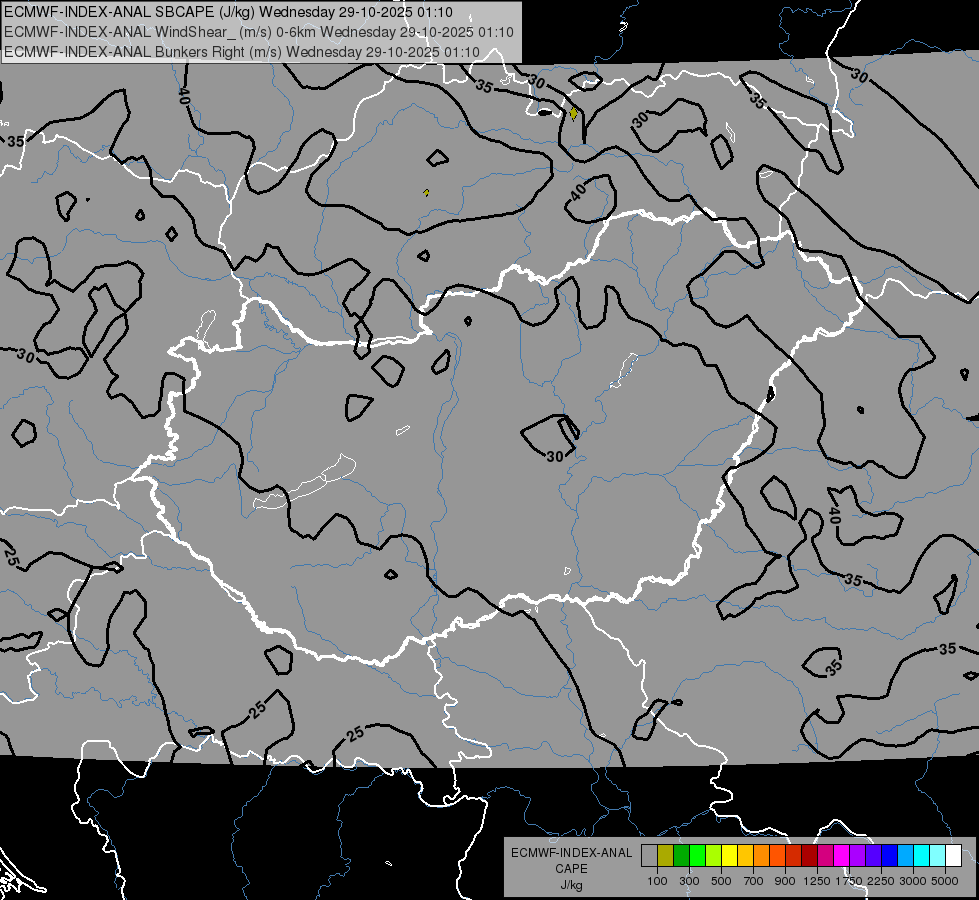Click the dark maroon CAPE legend swatch
Image resolution: width=979 pixels, height=900 pixels.
tap(810, 856)
